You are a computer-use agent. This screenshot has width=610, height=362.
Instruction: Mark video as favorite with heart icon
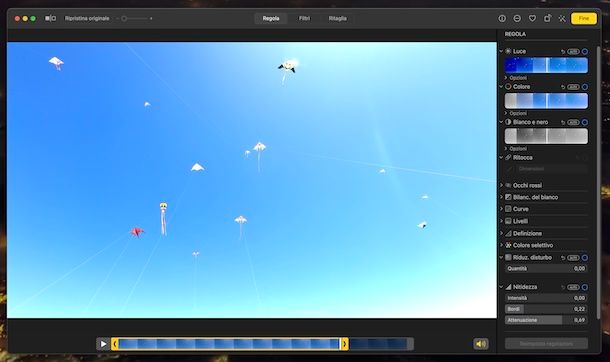[532, 18]
